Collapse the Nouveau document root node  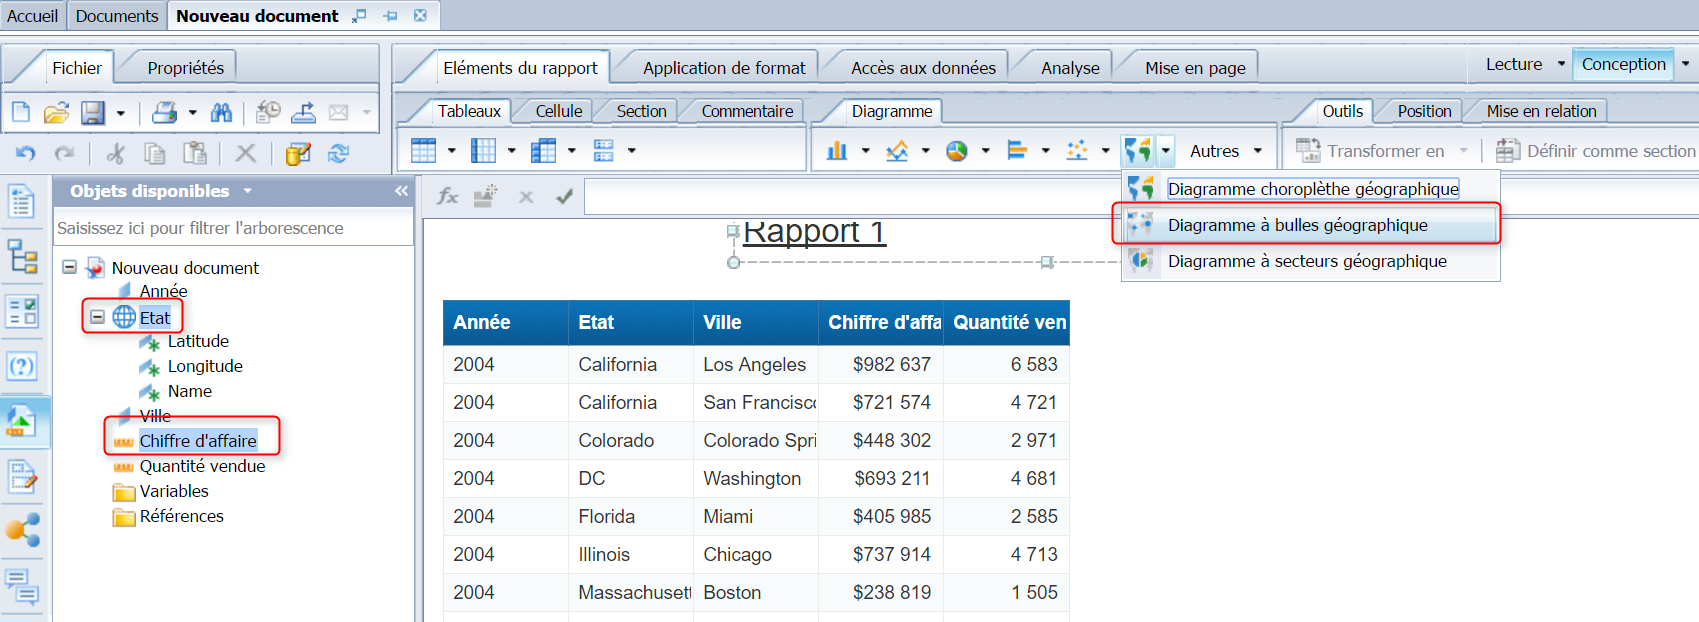pyautogui.click(x=70, y=267)
